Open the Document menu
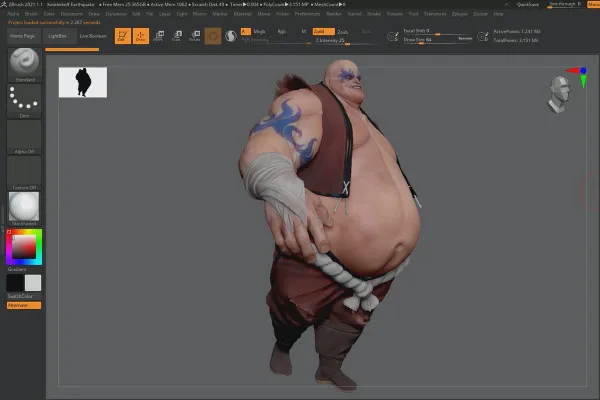This screenshot has width=600, height=400. pos(72,14)
